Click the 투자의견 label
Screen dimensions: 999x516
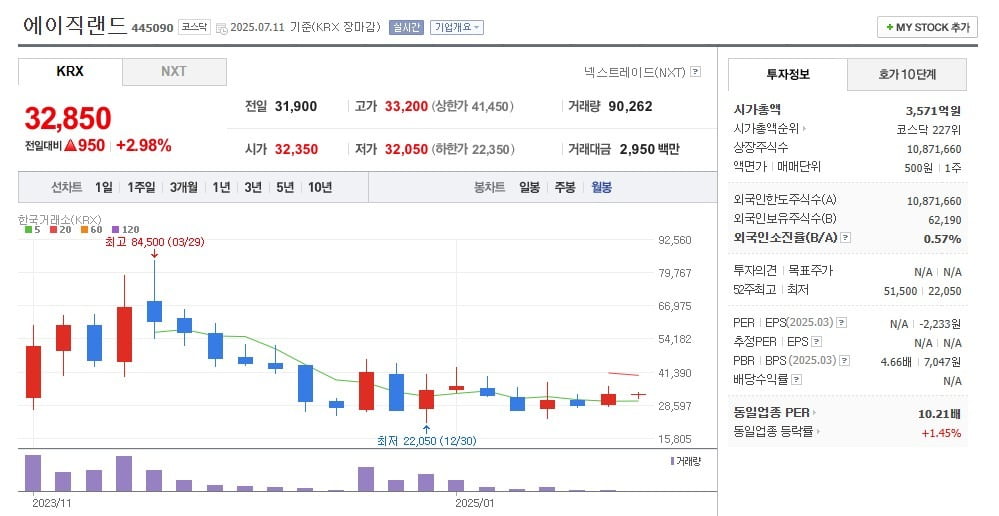755,271
